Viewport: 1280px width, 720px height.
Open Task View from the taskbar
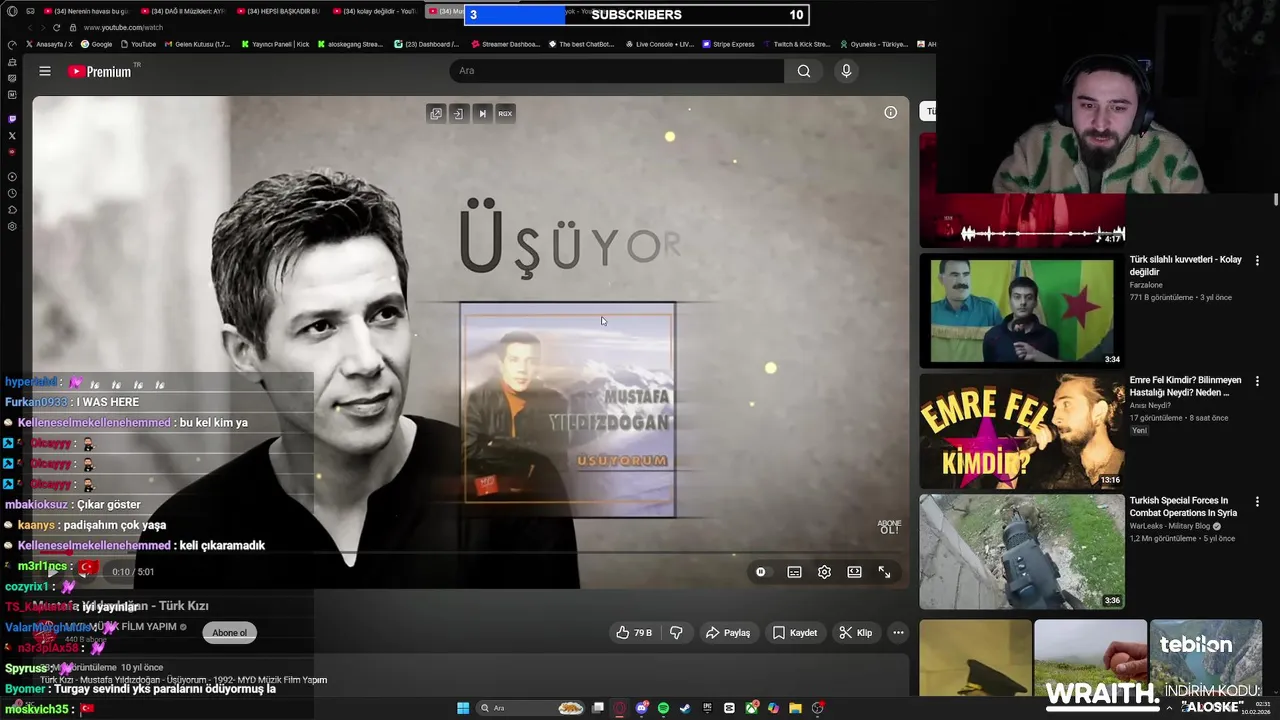[x=598, y=708]
